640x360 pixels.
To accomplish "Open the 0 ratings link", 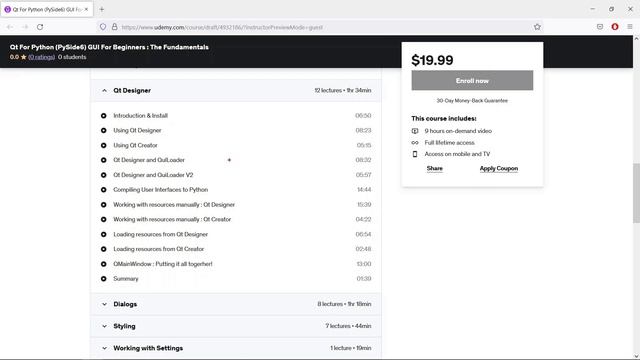I will [42, 57].
